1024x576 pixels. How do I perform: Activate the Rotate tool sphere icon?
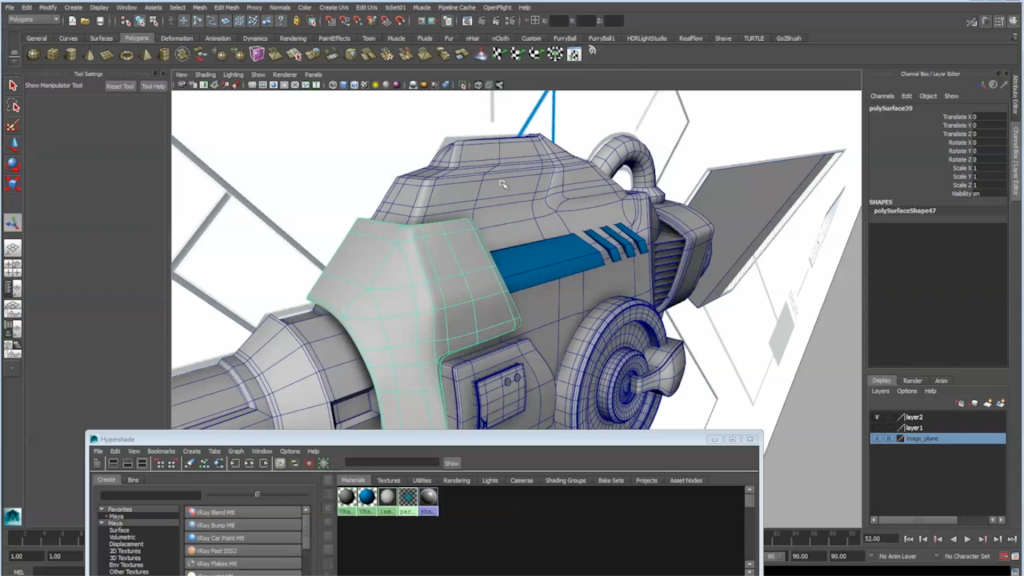pos(12,164)
